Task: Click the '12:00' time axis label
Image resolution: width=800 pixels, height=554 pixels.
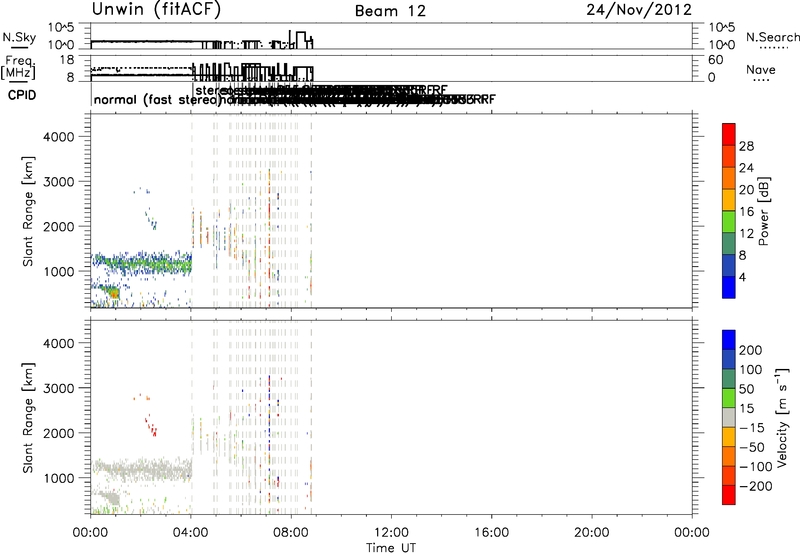Action: point(391,532)
